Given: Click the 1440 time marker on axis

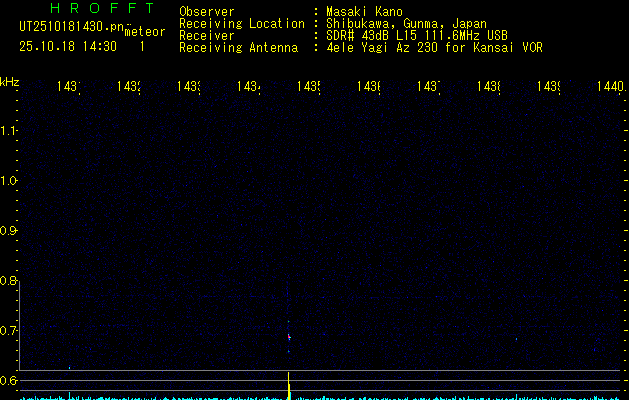Looking at the screenshot, I should (x=611, y=86).
